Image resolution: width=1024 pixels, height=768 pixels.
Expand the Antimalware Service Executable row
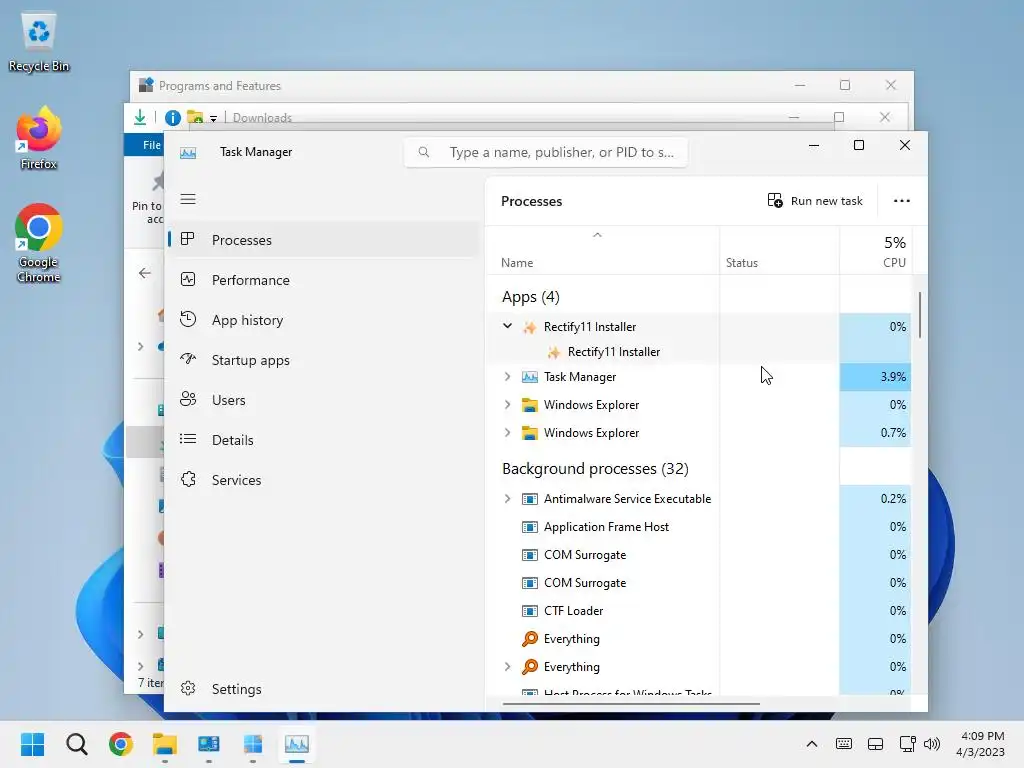(507, 499)
